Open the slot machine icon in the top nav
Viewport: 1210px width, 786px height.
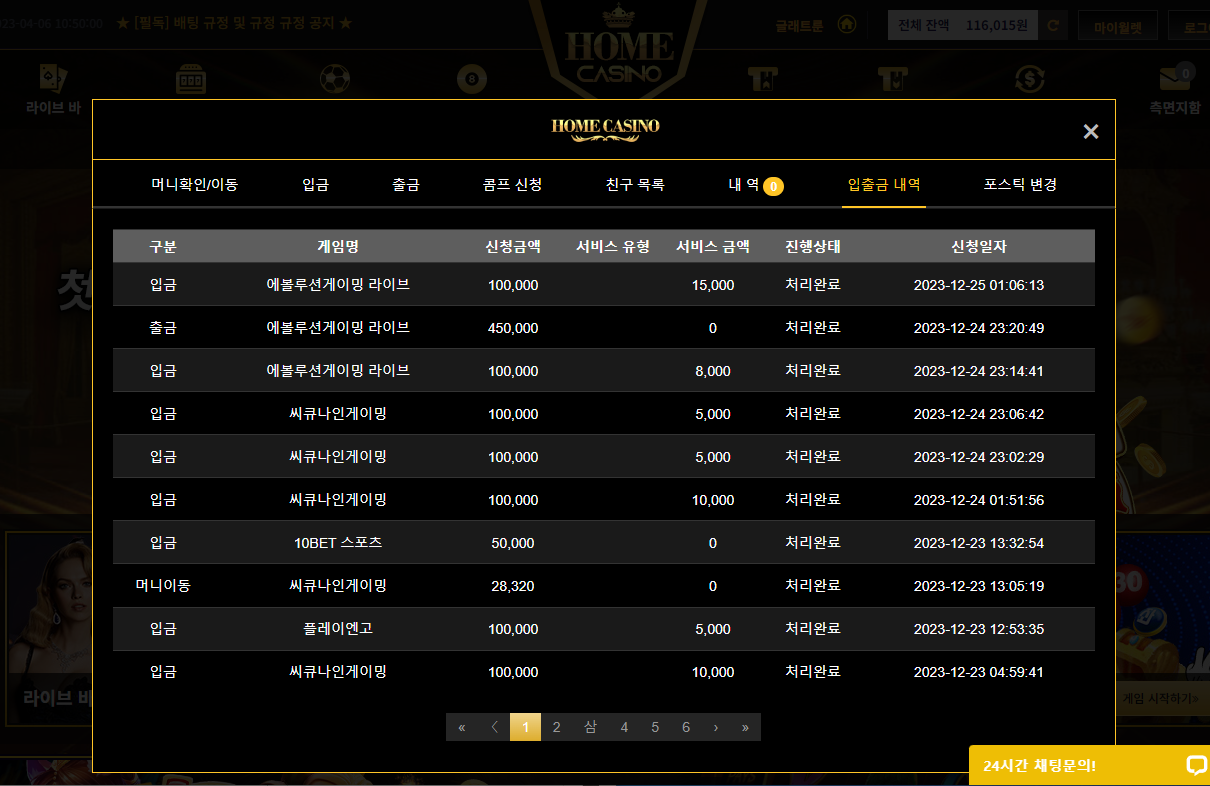pyautogui.click(x=191, y=79)
